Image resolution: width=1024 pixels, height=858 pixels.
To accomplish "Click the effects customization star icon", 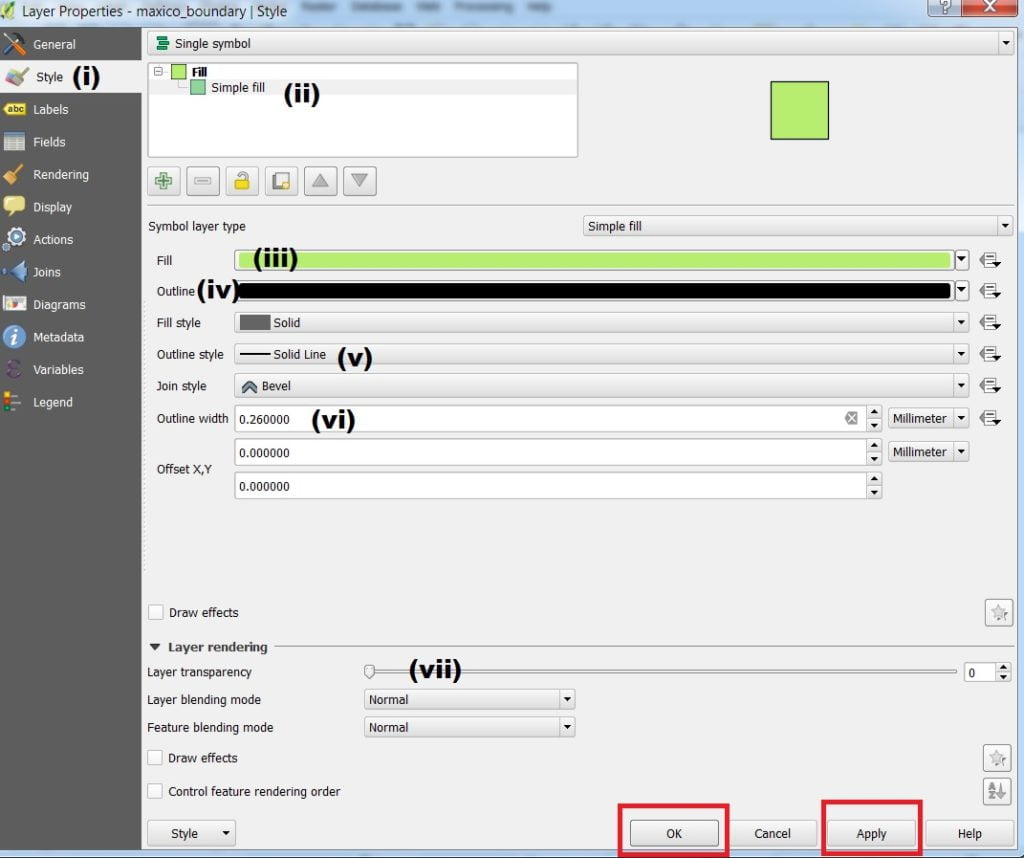I will (x=997, y=612).
